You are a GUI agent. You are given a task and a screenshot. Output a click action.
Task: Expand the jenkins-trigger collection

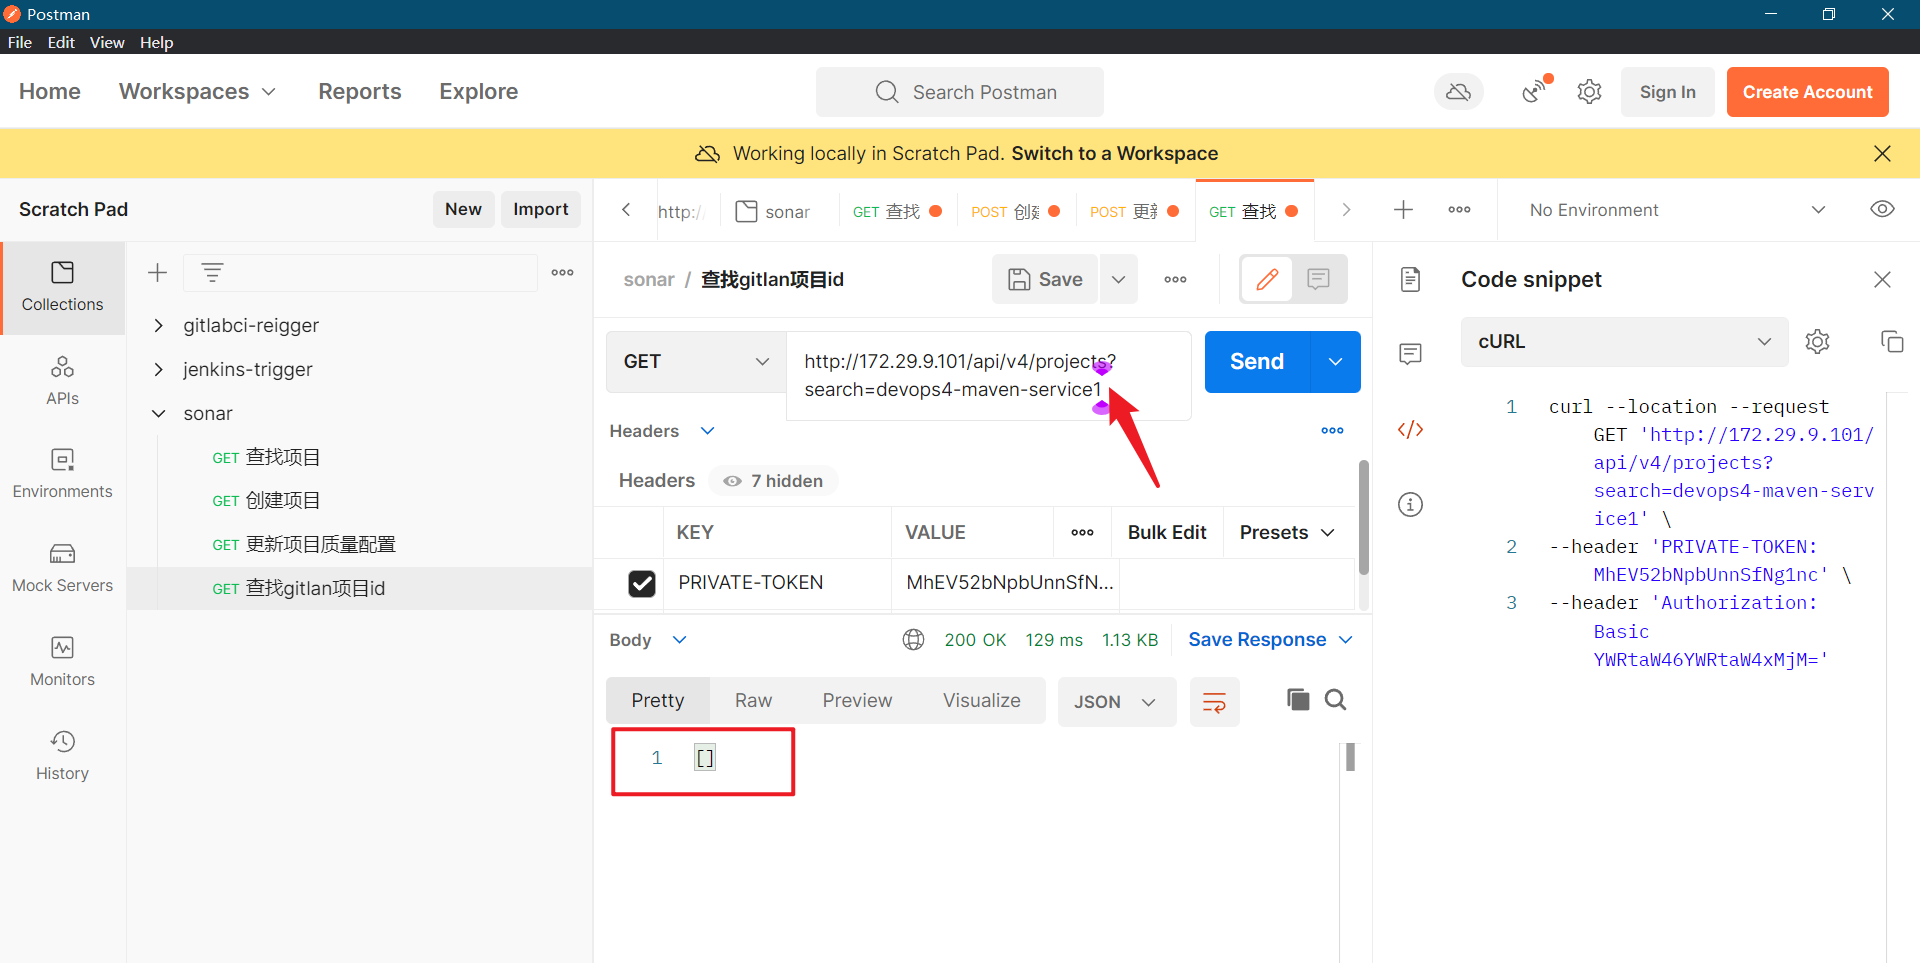coord(158,370)
